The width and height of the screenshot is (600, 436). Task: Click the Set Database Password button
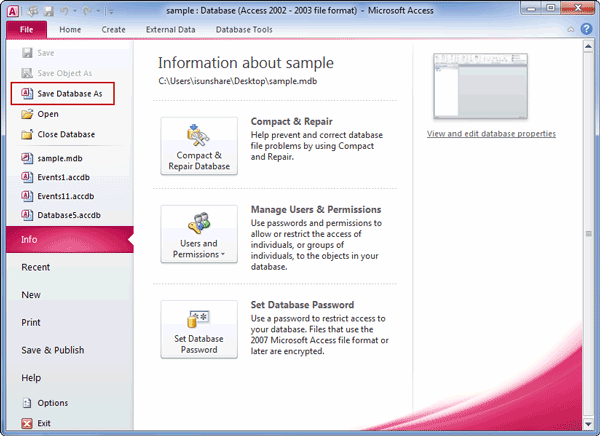(x=199, y=329)
